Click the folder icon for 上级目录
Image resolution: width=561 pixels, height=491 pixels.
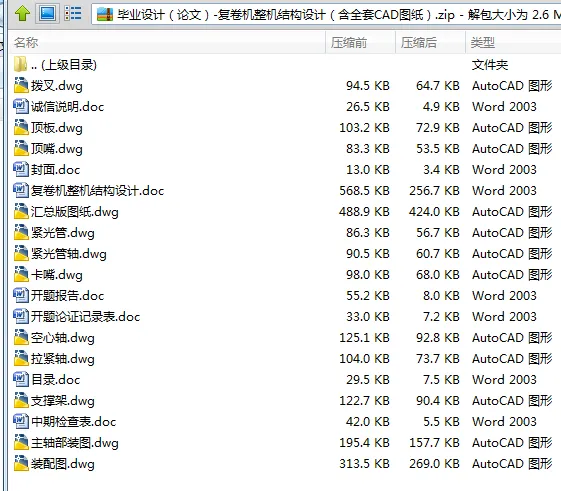20,64
